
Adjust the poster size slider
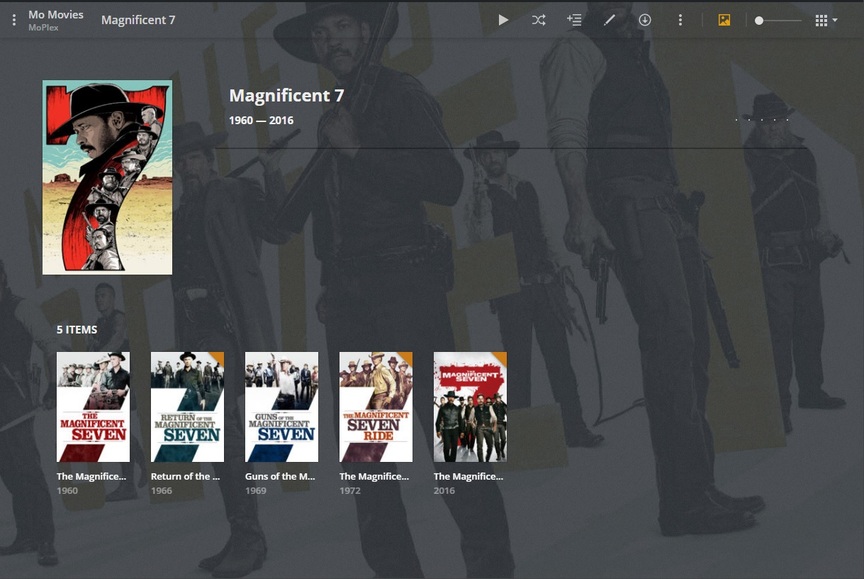(778, 20)
